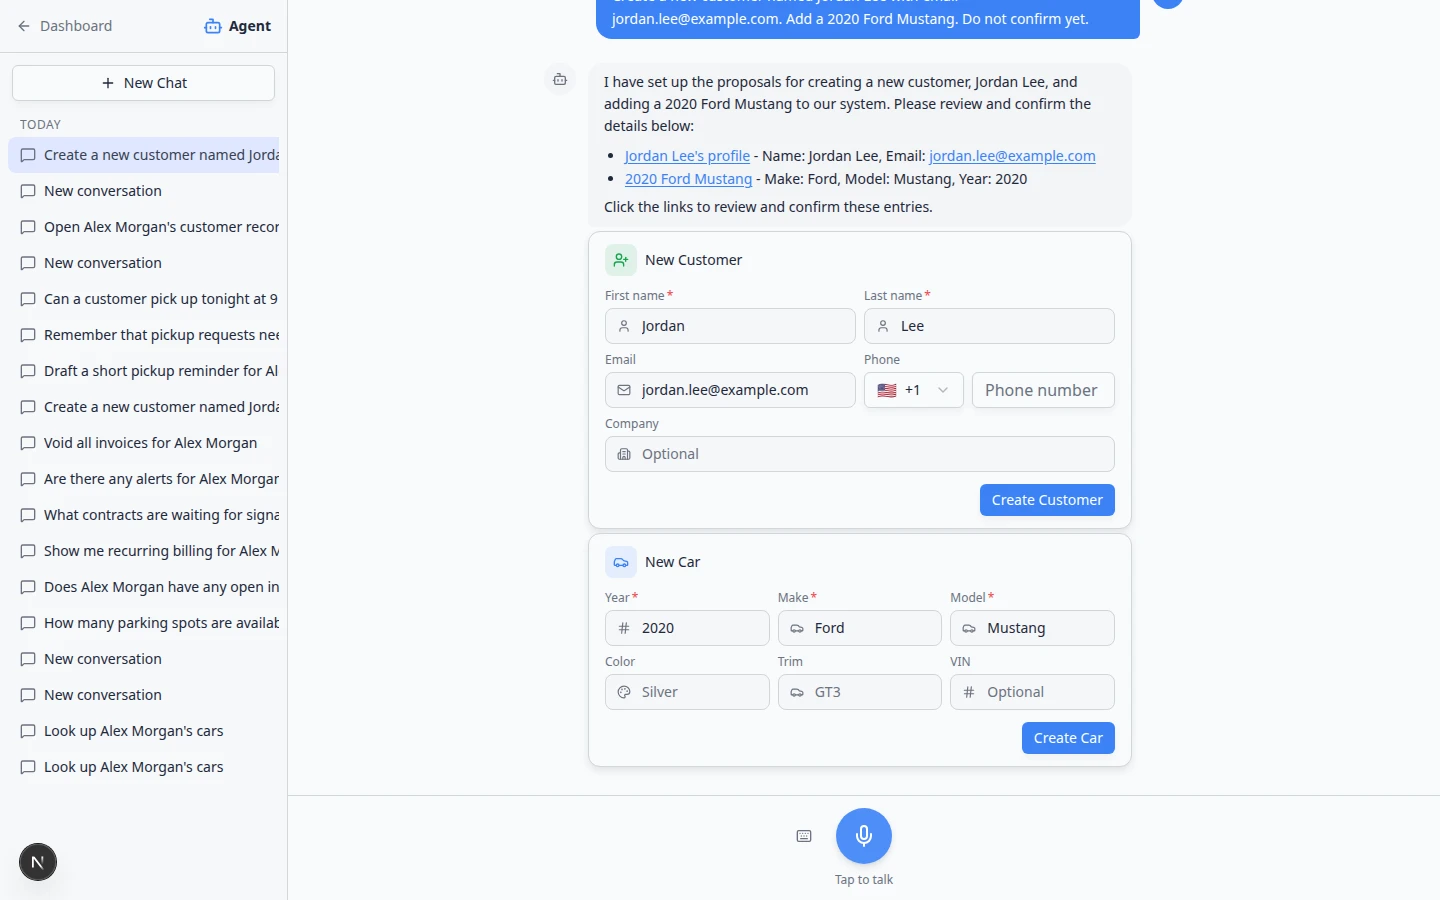
Task: Click the microphone Tap to talk button
Action: click(x=864, y=836)
